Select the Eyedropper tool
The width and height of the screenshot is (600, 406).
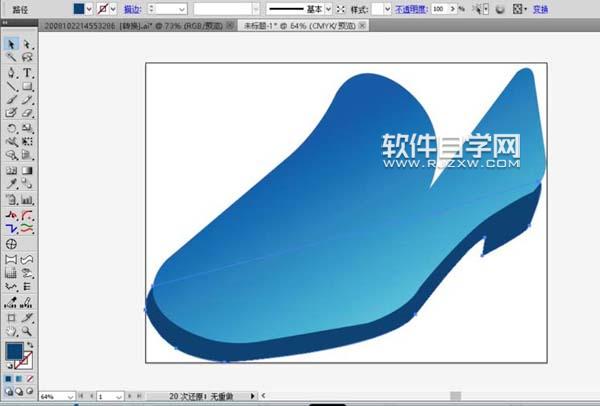[11, 184]
